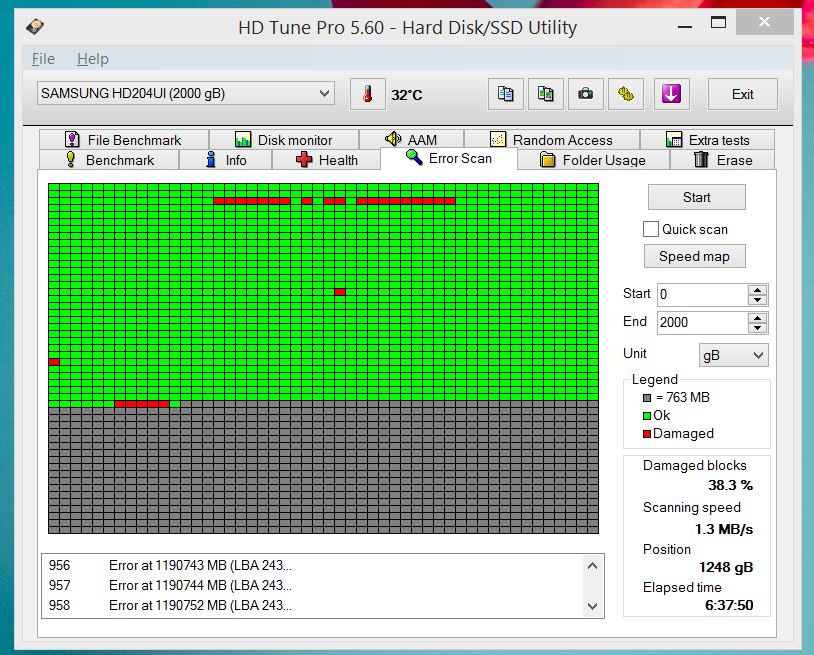Open the Extra tests tab
814x655 pixels.
pyautogui.click(x=708, y=140)
